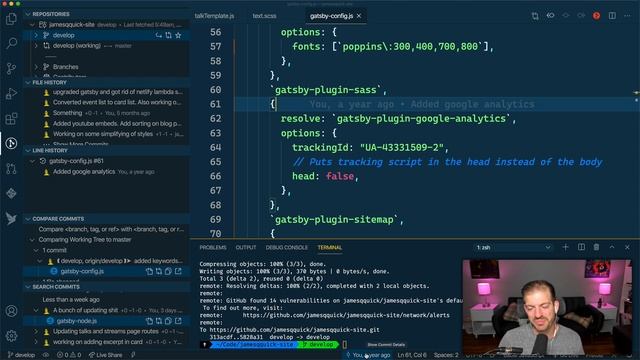Select the GitLens activity bar icon
640x360 pixels.
click(x=11, y=143)
